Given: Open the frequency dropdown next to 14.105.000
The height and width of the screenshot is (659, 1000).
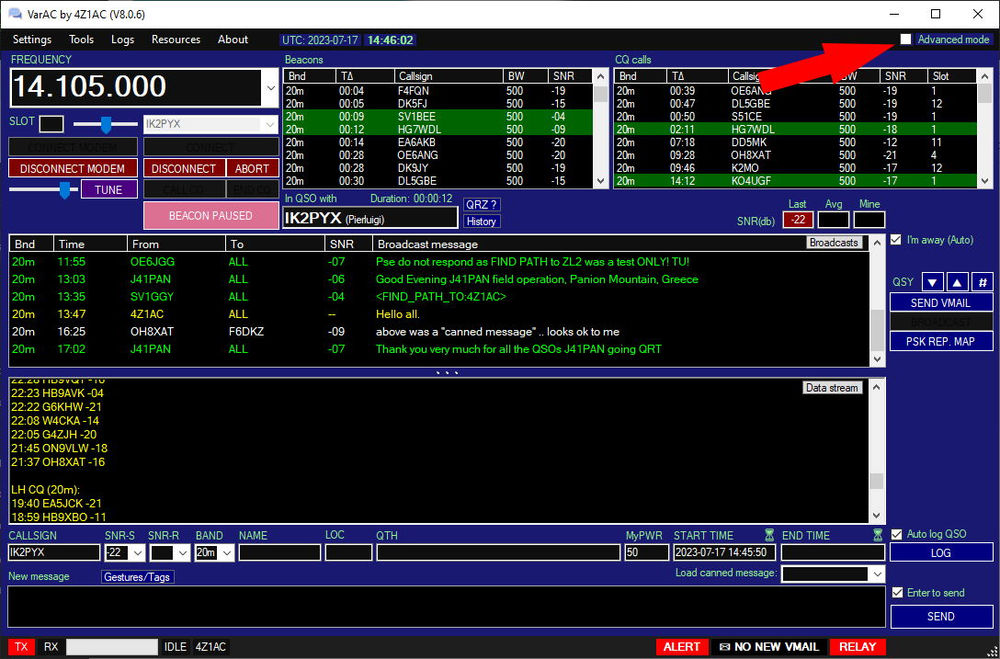Looking at the screenshot, I should coord(269,87).
